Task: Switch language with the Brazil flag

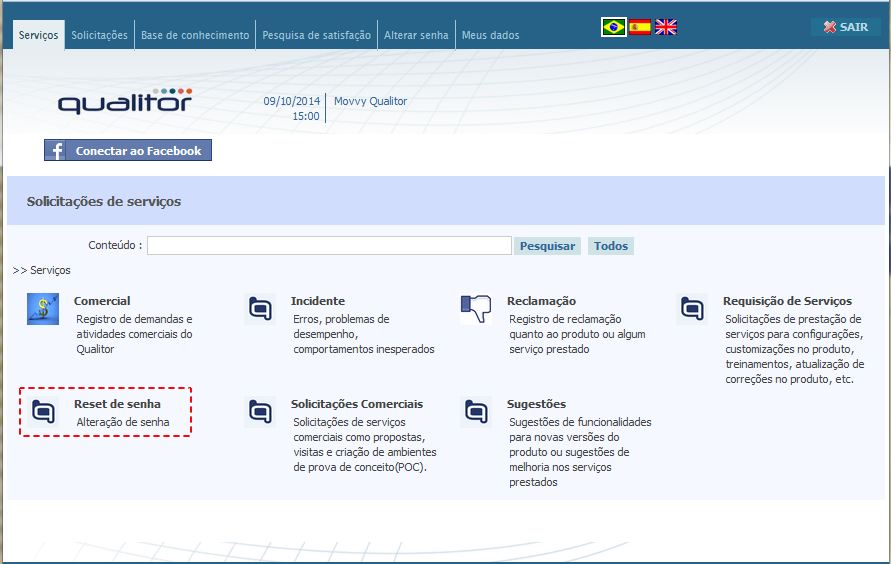Action: (614, 27)
